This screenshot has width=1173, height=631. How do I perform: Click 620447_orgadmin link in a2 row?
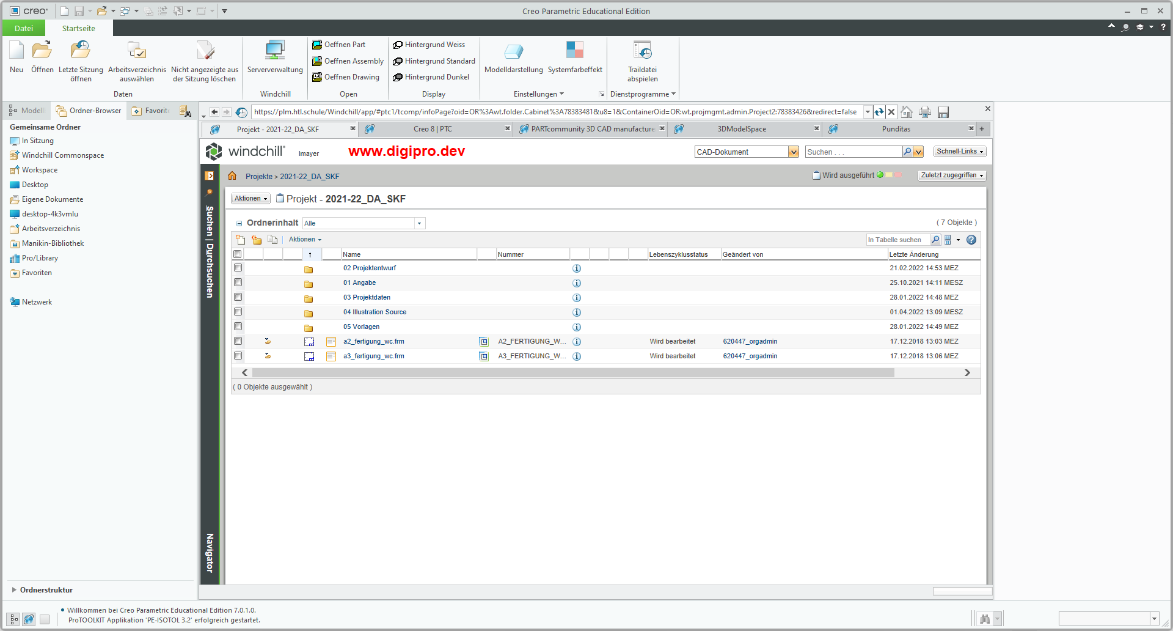point(750,341)
